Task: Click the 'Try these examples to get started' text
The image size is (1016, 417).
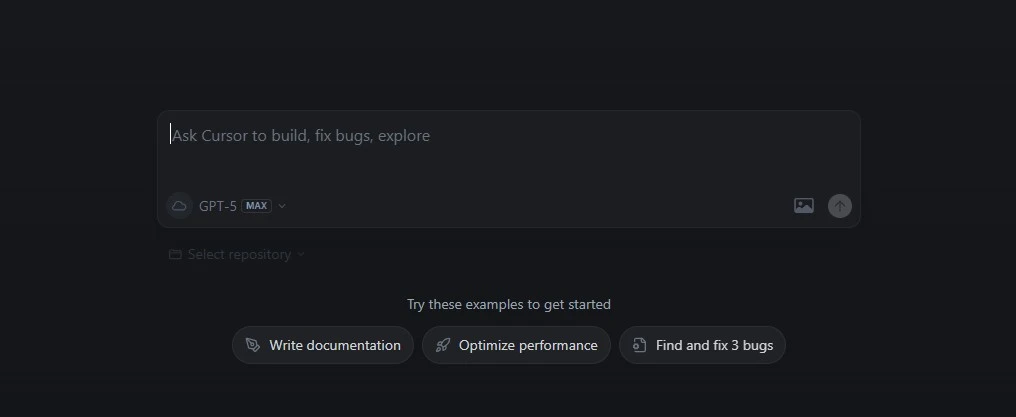Action: pos(509,304)
